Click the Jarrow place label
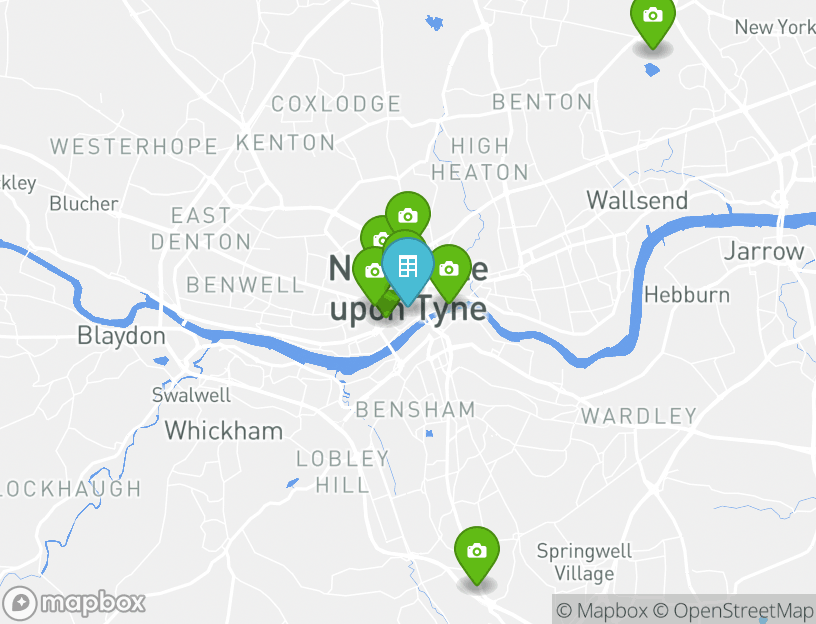 pos(764,252)
